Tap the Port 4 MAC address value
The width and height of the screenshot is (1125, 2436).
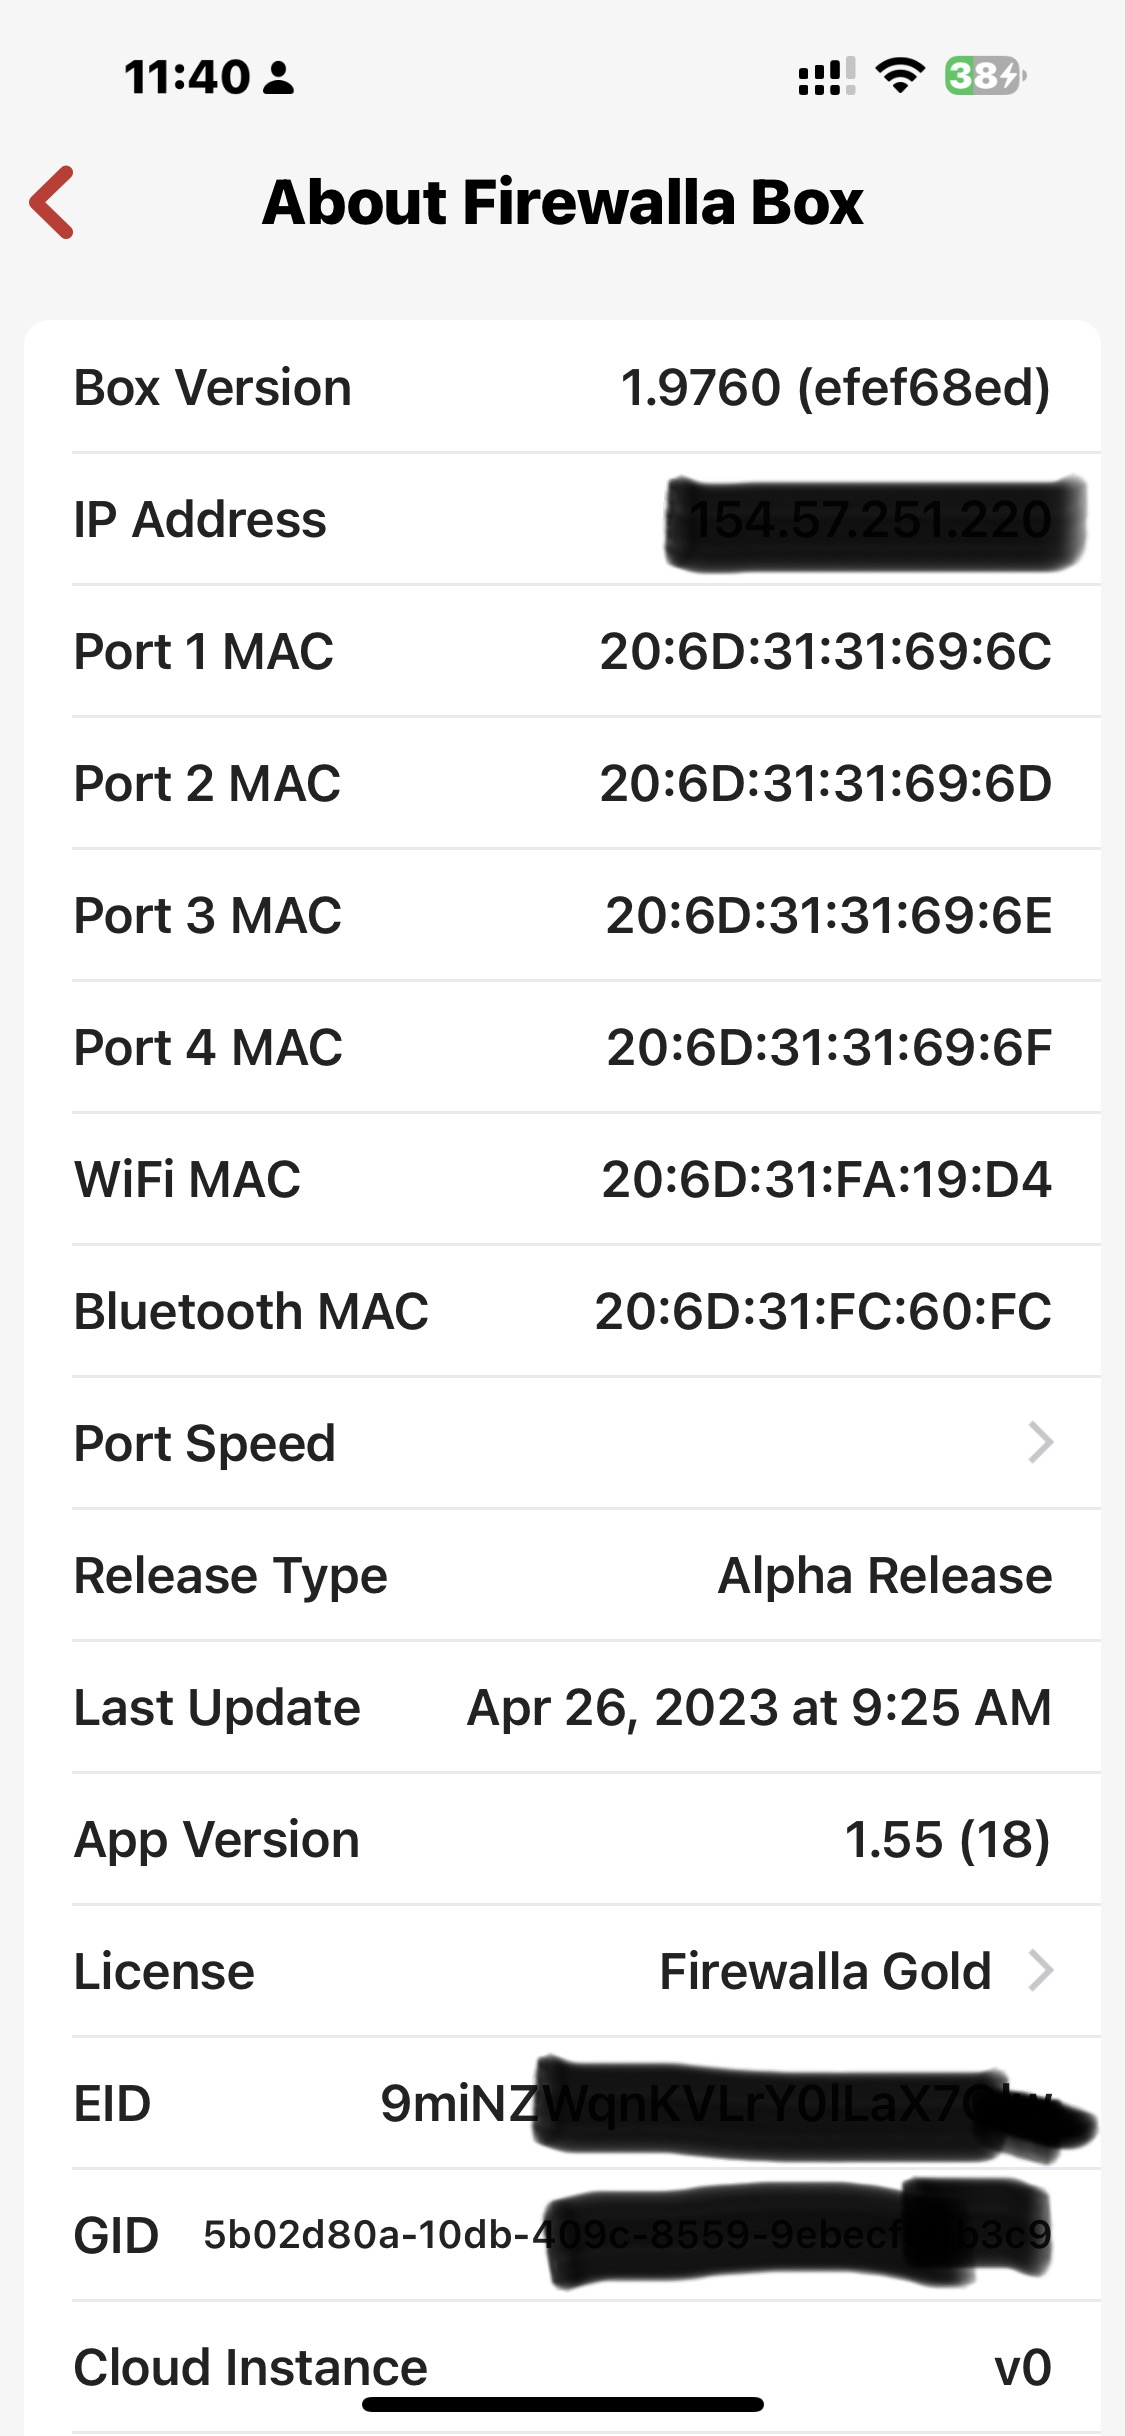coord(829,1048)
